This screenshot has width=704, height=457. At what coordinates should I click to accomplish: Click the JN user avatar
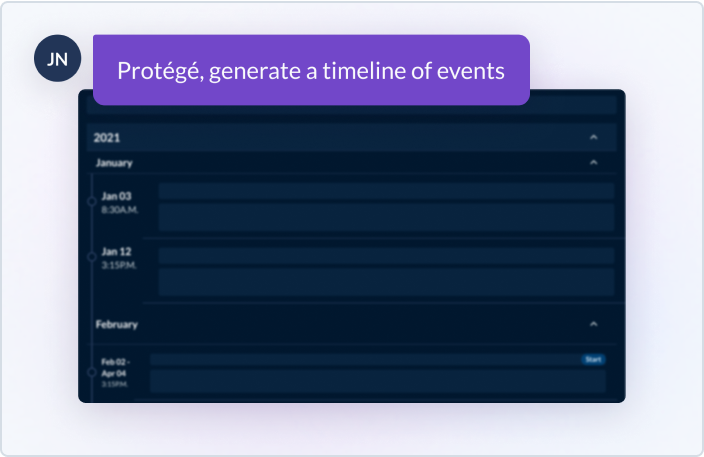coord(57,58)
